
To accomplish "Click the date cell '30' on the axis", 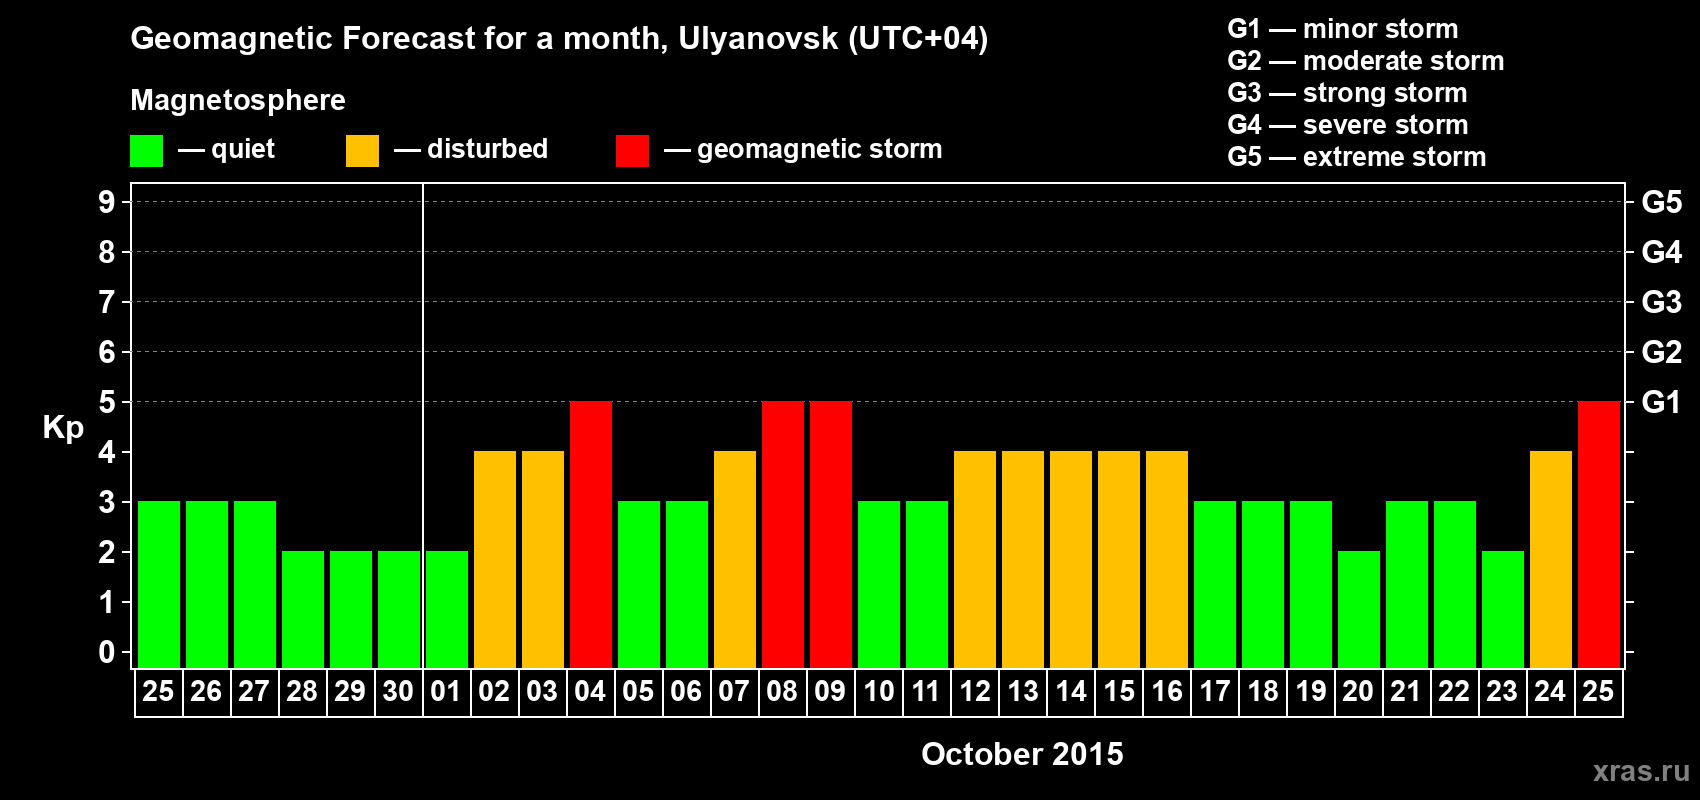I will point(398,692).
